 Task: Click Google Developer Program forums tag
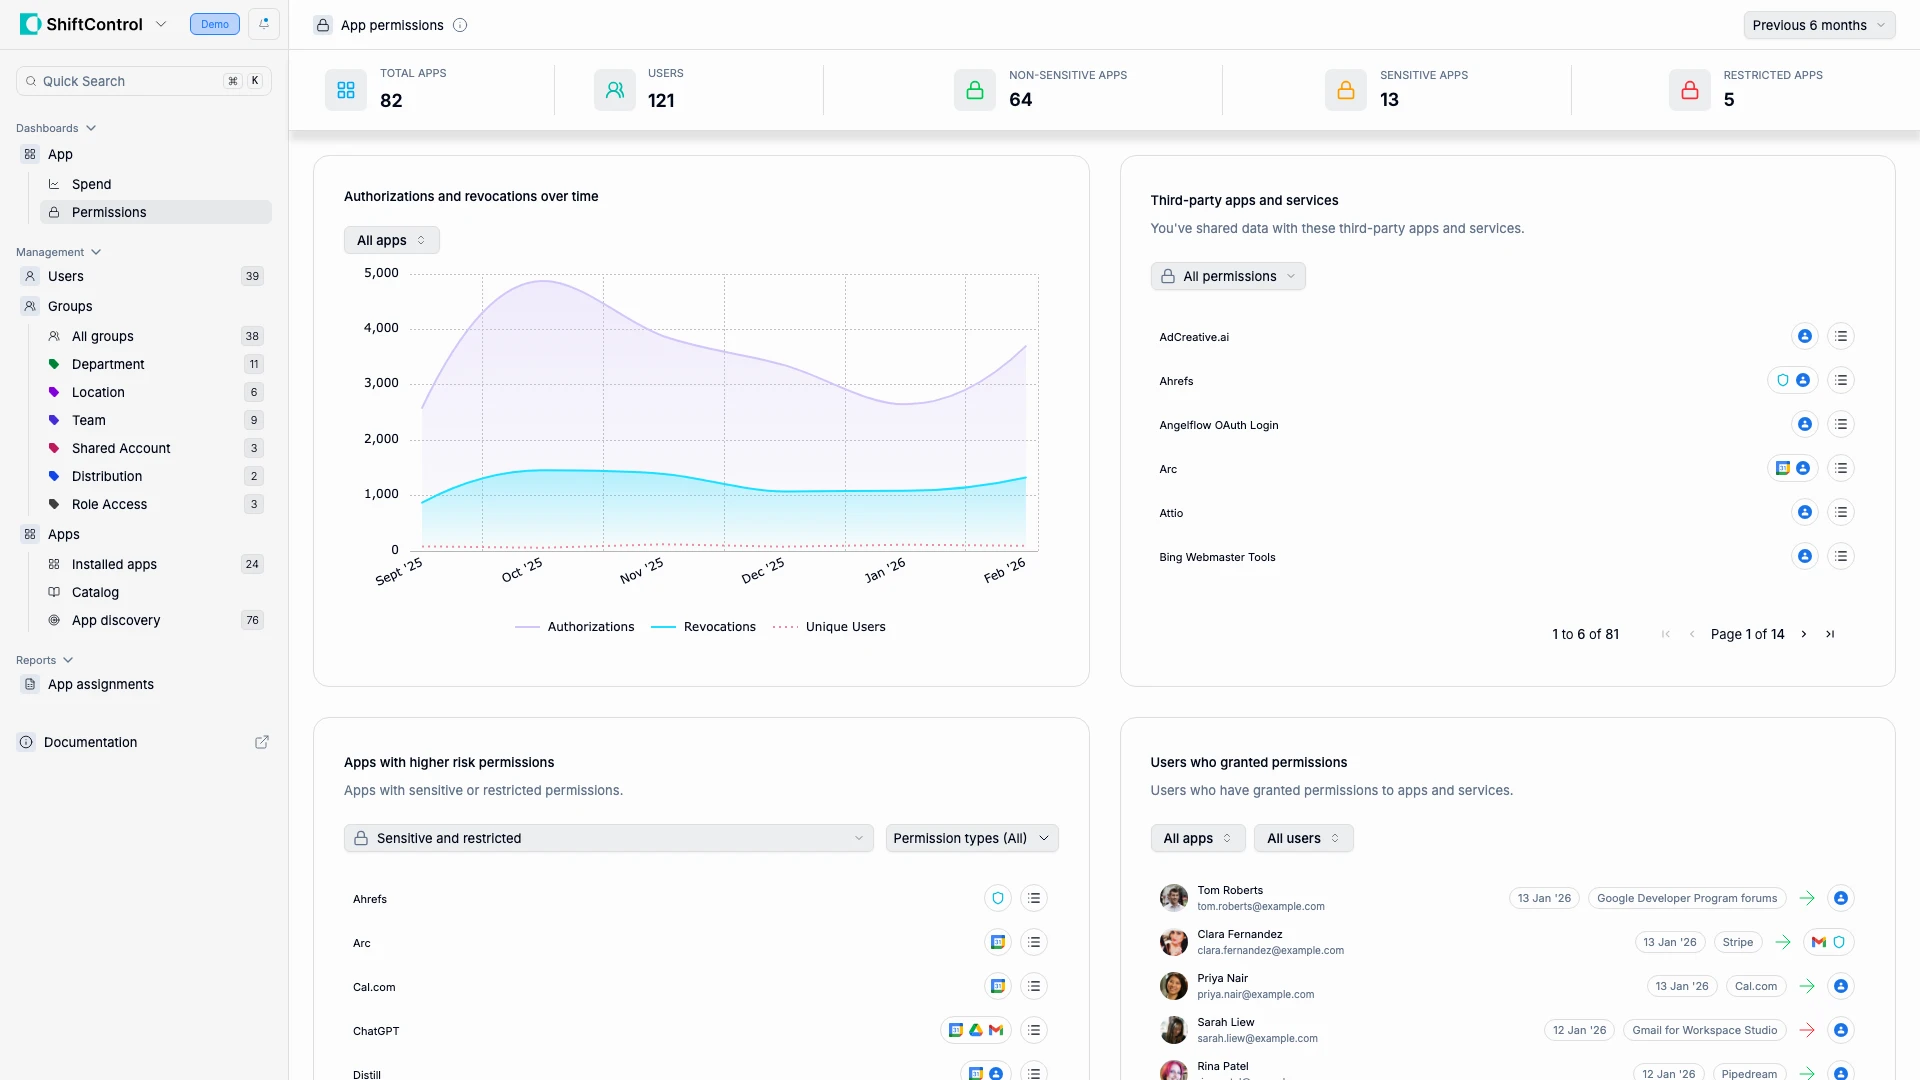point(1686,898)
